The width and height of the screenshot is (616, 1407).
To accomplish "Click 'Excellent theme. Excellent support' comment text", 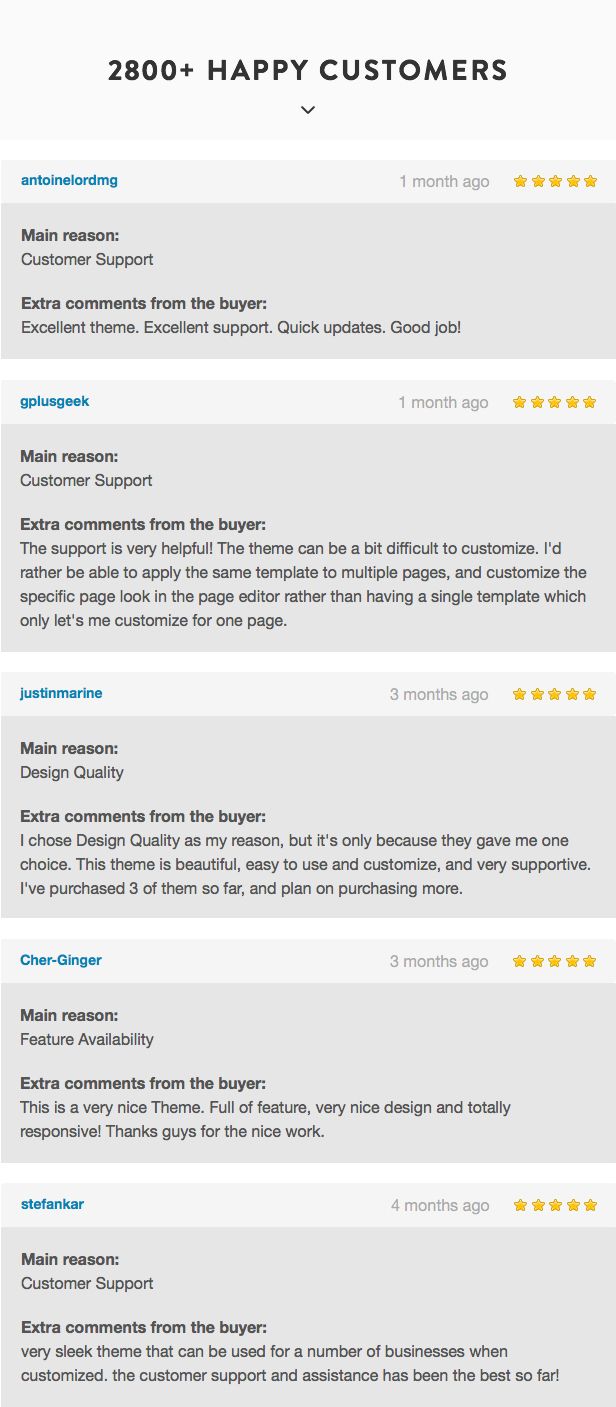I will click(241, 327).
